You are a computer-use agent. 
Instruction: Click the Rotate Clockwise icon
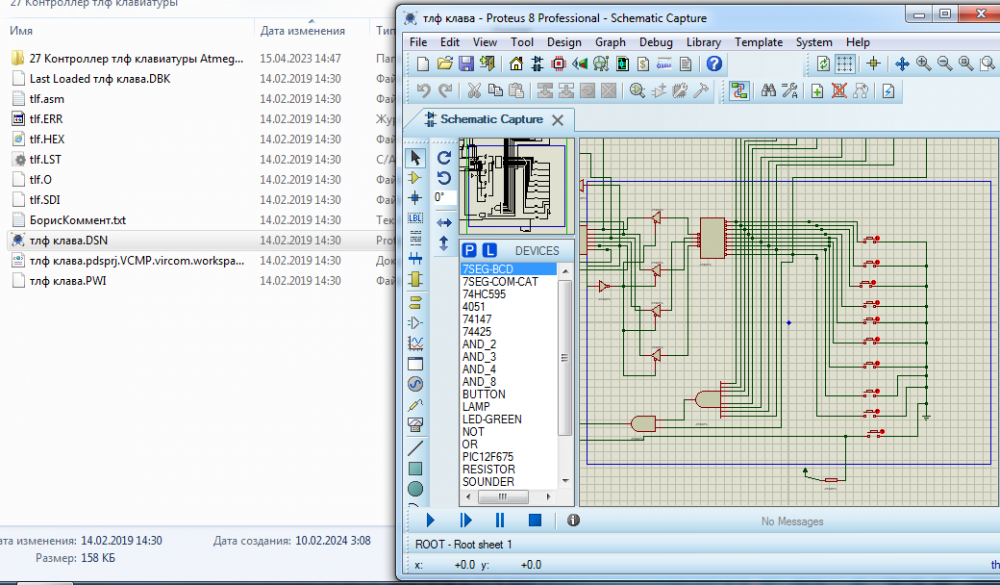[x=444, y=158]
